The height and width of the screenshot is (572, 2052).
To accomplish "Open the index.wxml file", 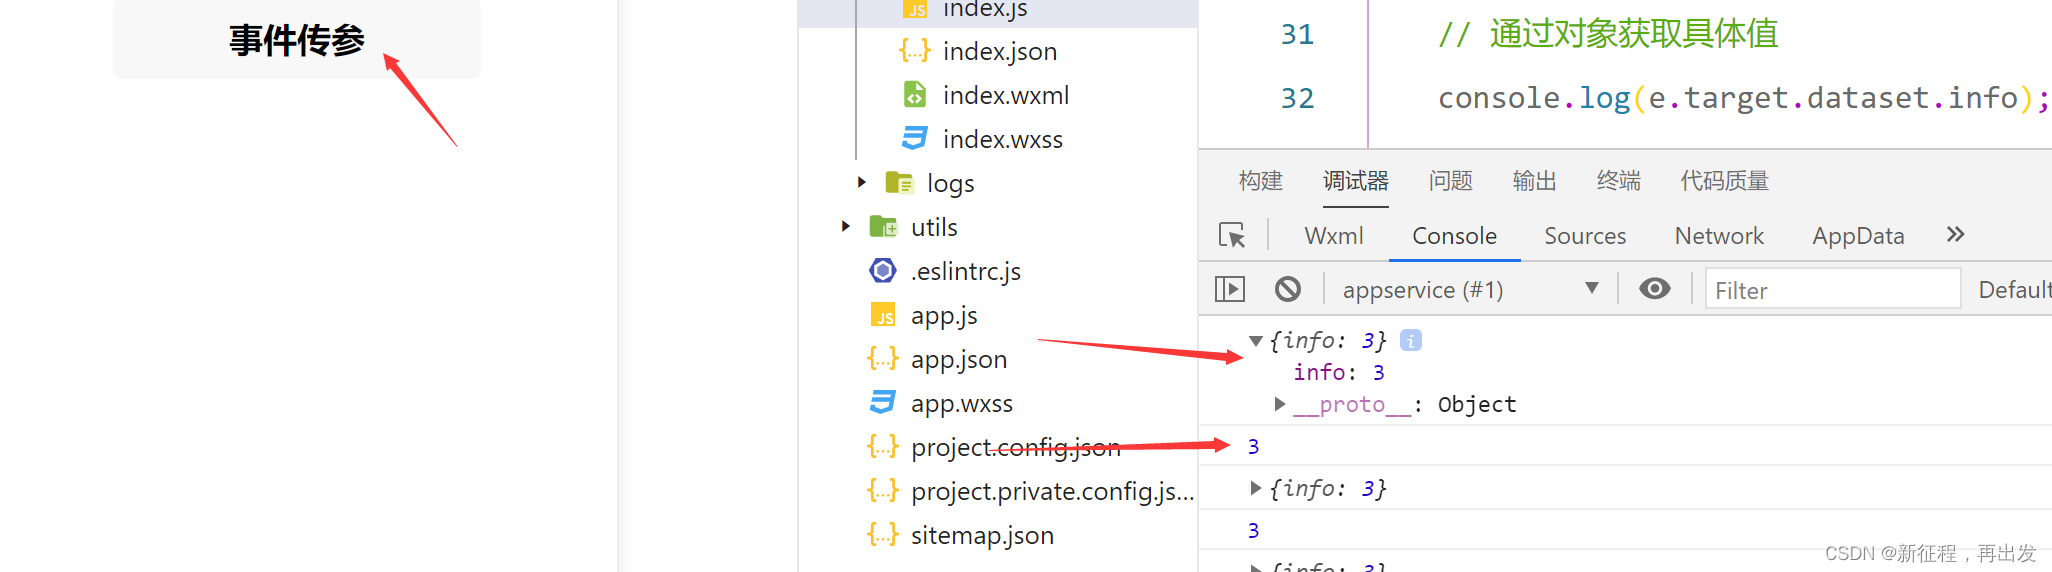I will tap(1005, 95).
